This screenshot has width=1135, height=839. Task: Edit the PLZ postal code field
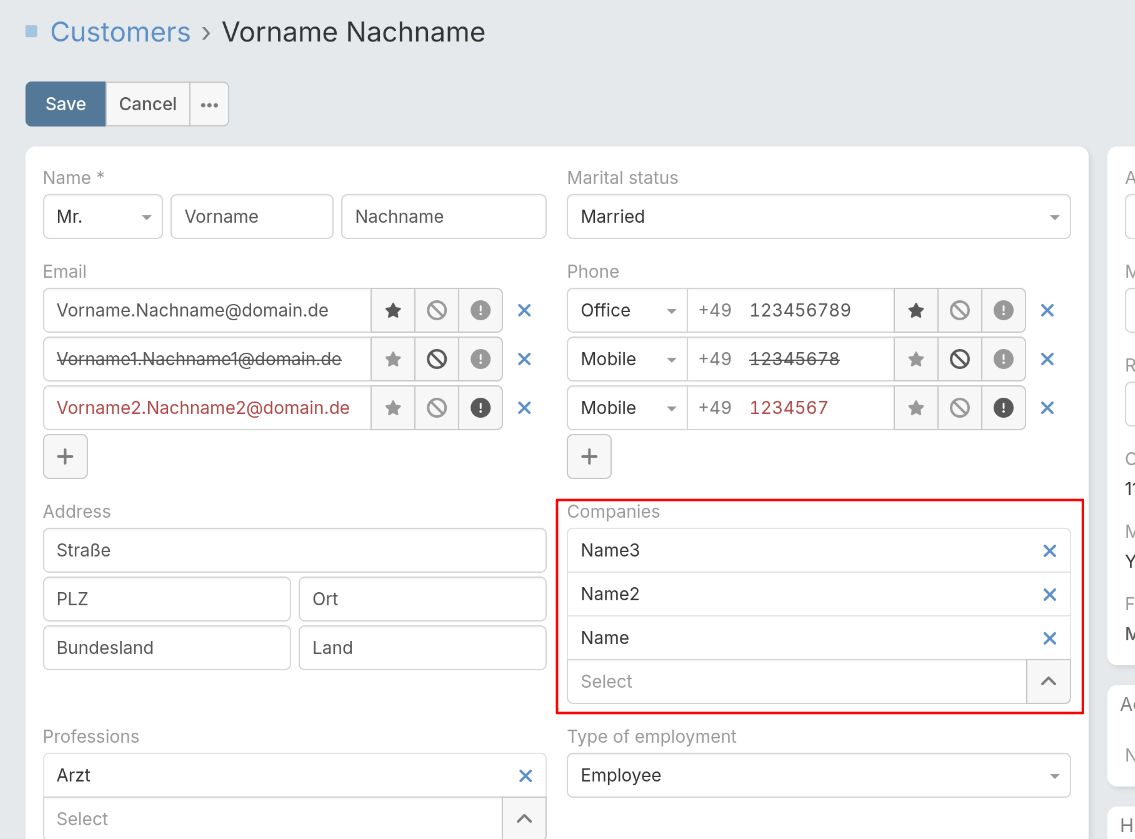[166, 599]
